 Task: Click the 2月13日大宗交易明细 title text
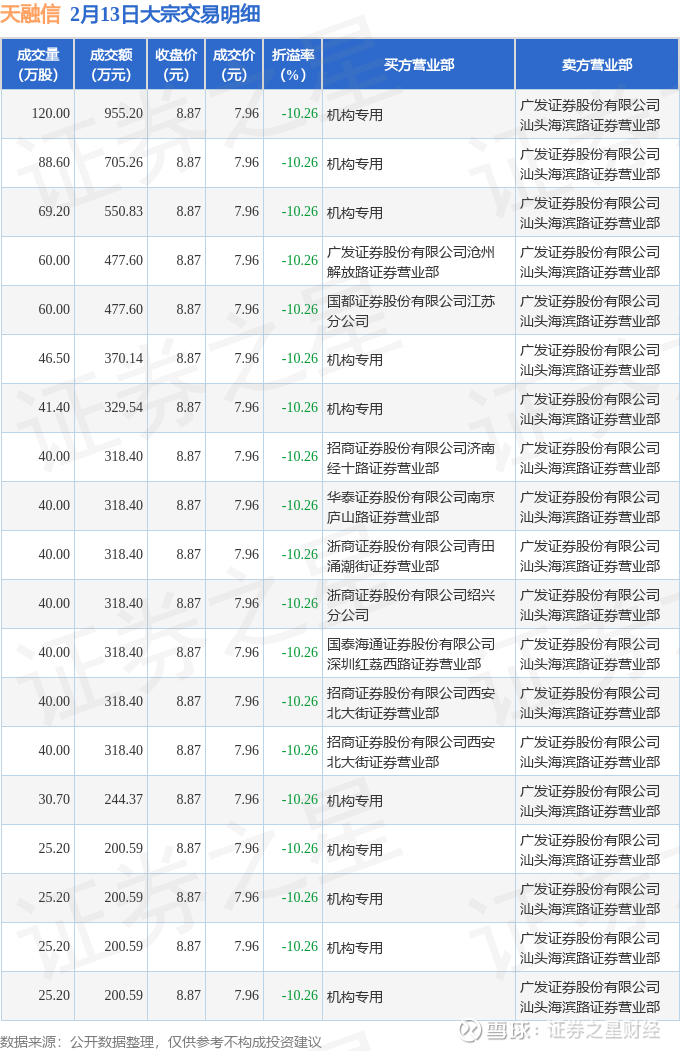[x=166, y=14]
